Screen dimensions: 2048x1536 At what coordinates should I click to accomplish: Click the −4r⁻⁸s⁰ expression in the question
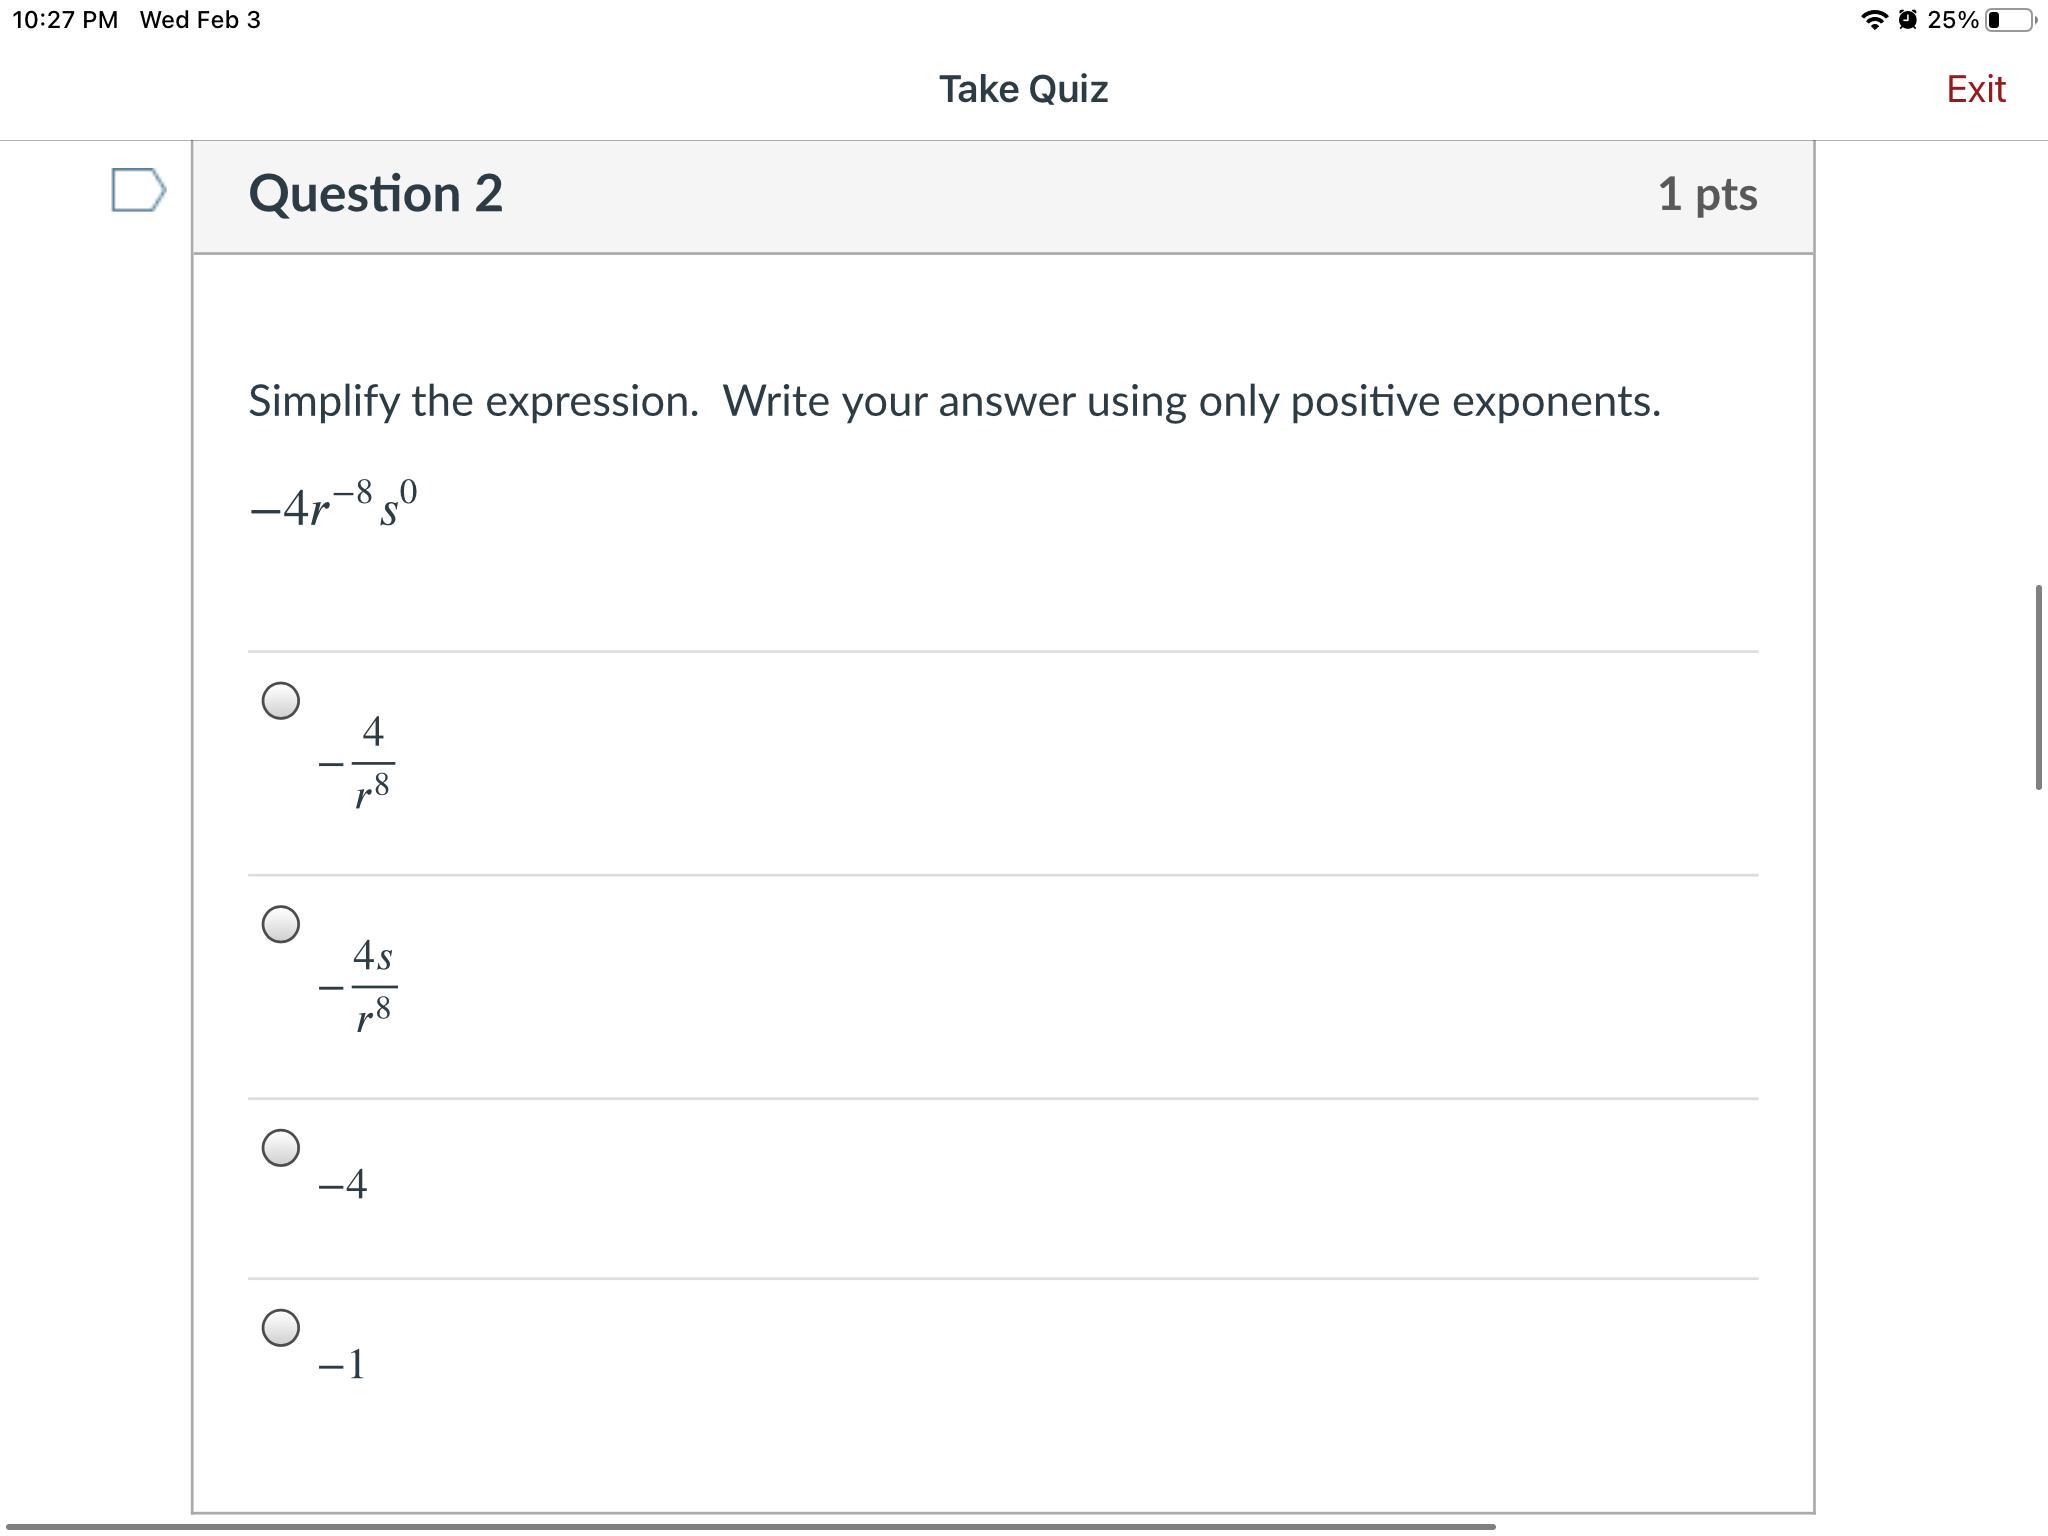(333, 505)
